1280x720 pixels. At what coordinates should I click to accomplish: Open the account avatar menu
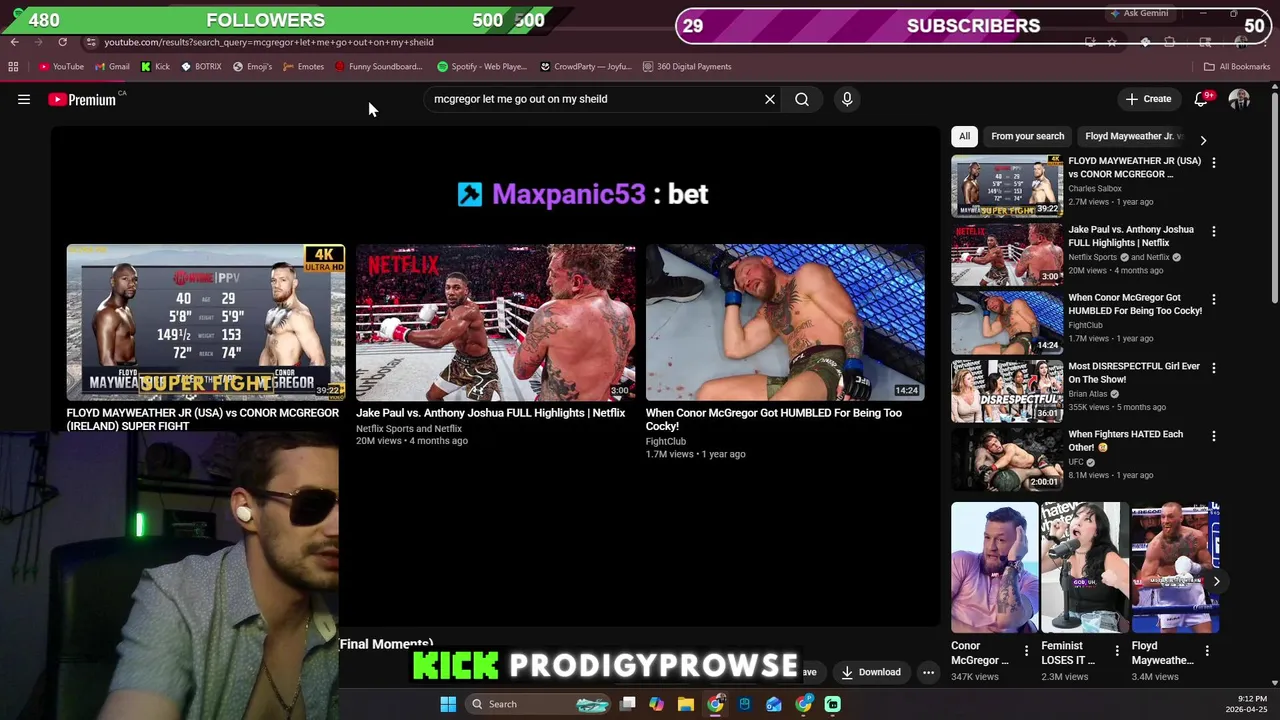(1239, 99)
